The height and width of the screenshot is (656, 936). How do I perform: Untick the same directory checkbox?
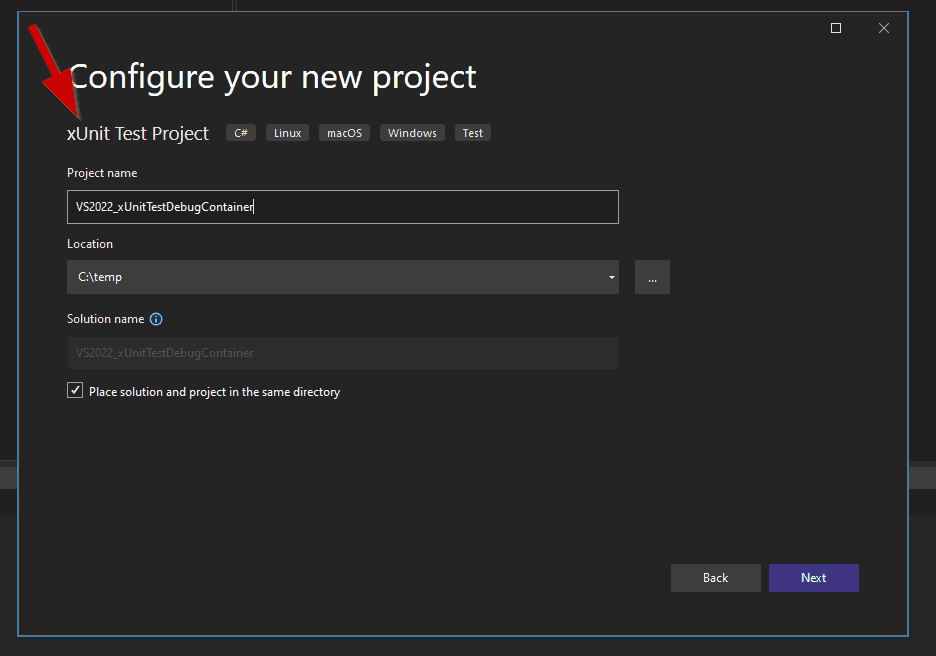coord(75,391)
